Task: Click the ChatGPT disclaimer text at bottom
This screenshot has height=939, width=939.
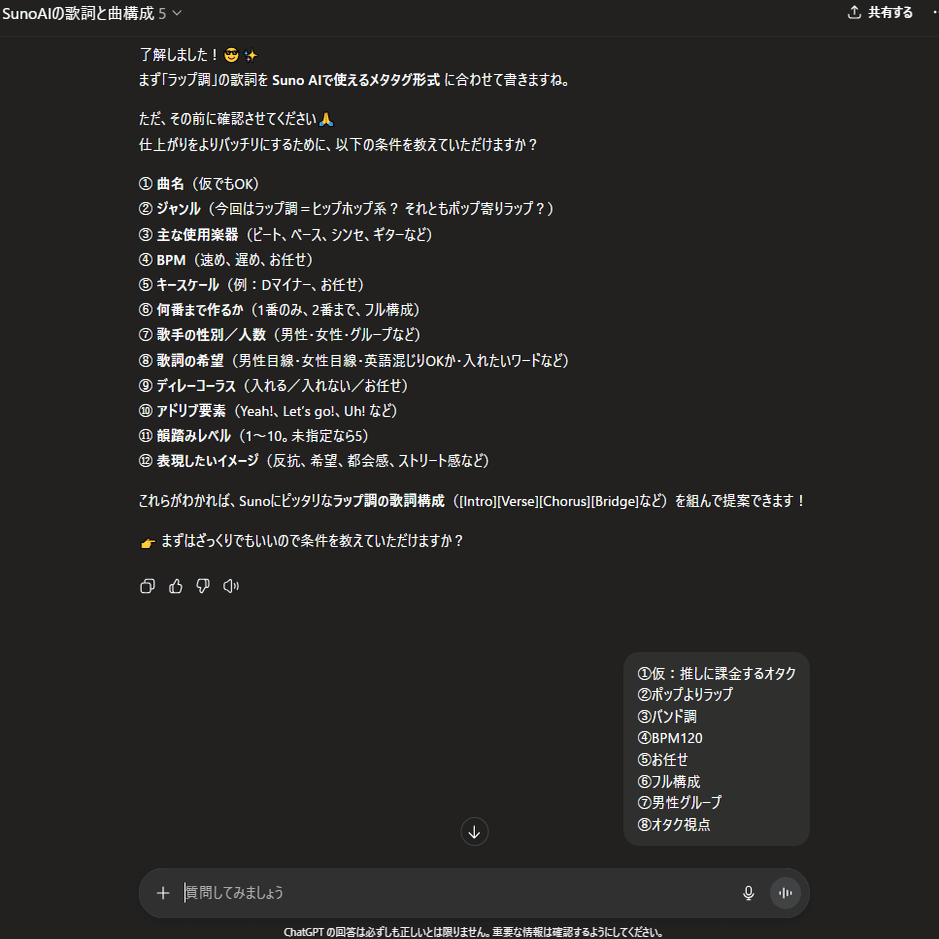Action: [x=473, y=932]
